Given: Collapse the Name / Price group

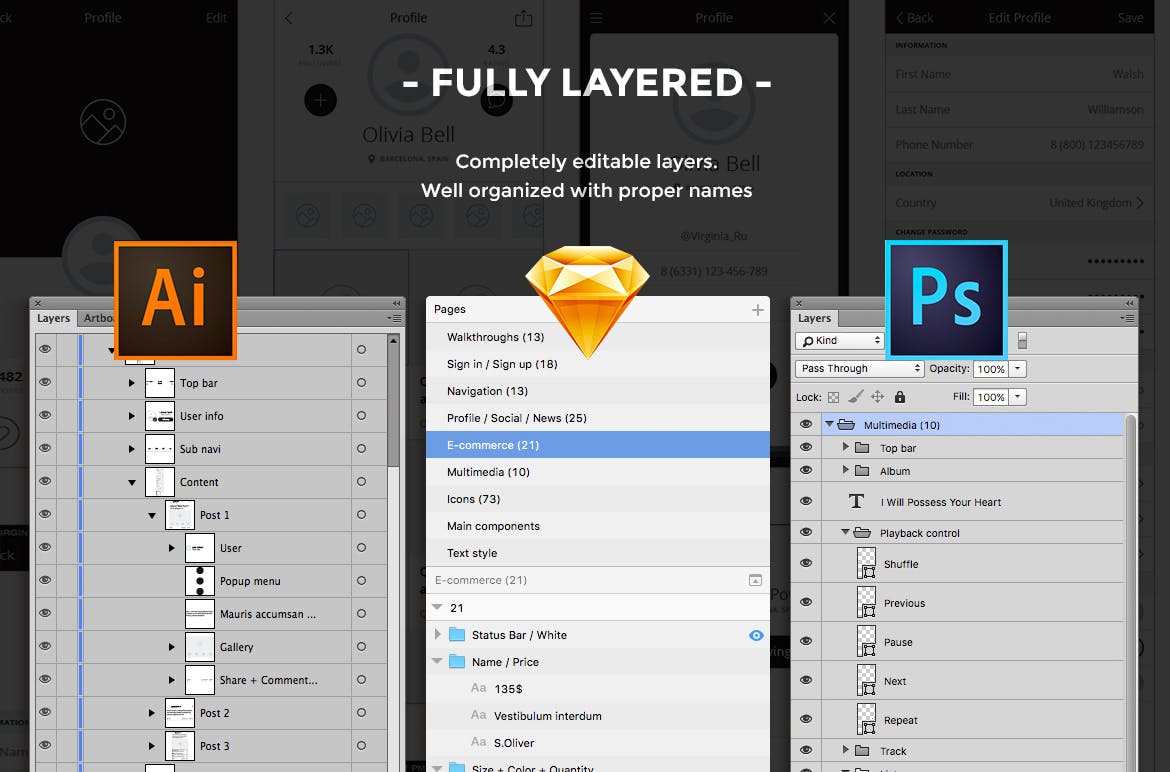Looking at the screenshot, I should pos(437,662).
